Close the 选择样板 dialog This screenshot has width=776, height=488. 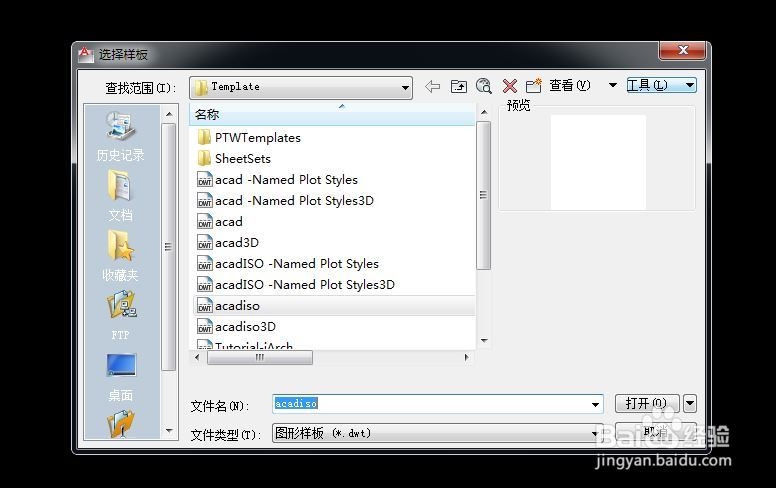(682, 50)
